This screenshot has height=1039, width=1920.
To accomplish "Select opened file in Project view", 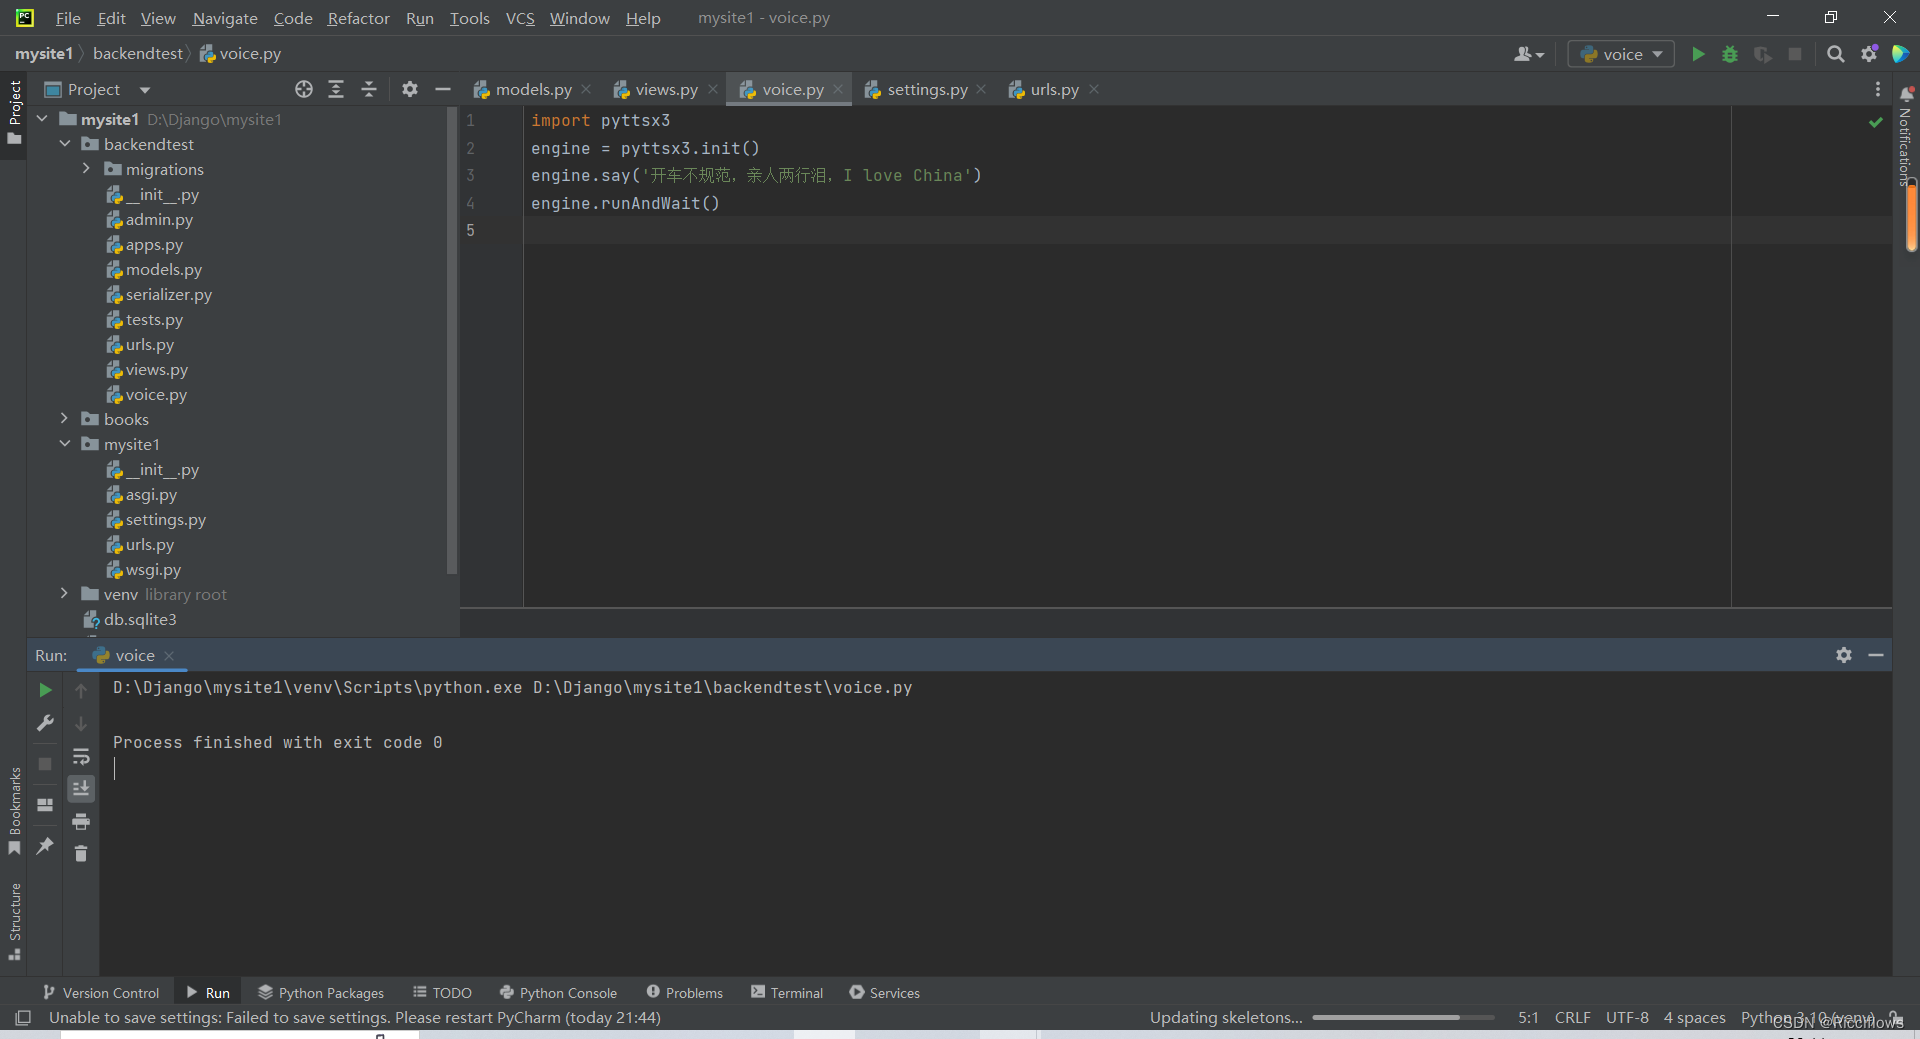I will [x=303, y=89].
